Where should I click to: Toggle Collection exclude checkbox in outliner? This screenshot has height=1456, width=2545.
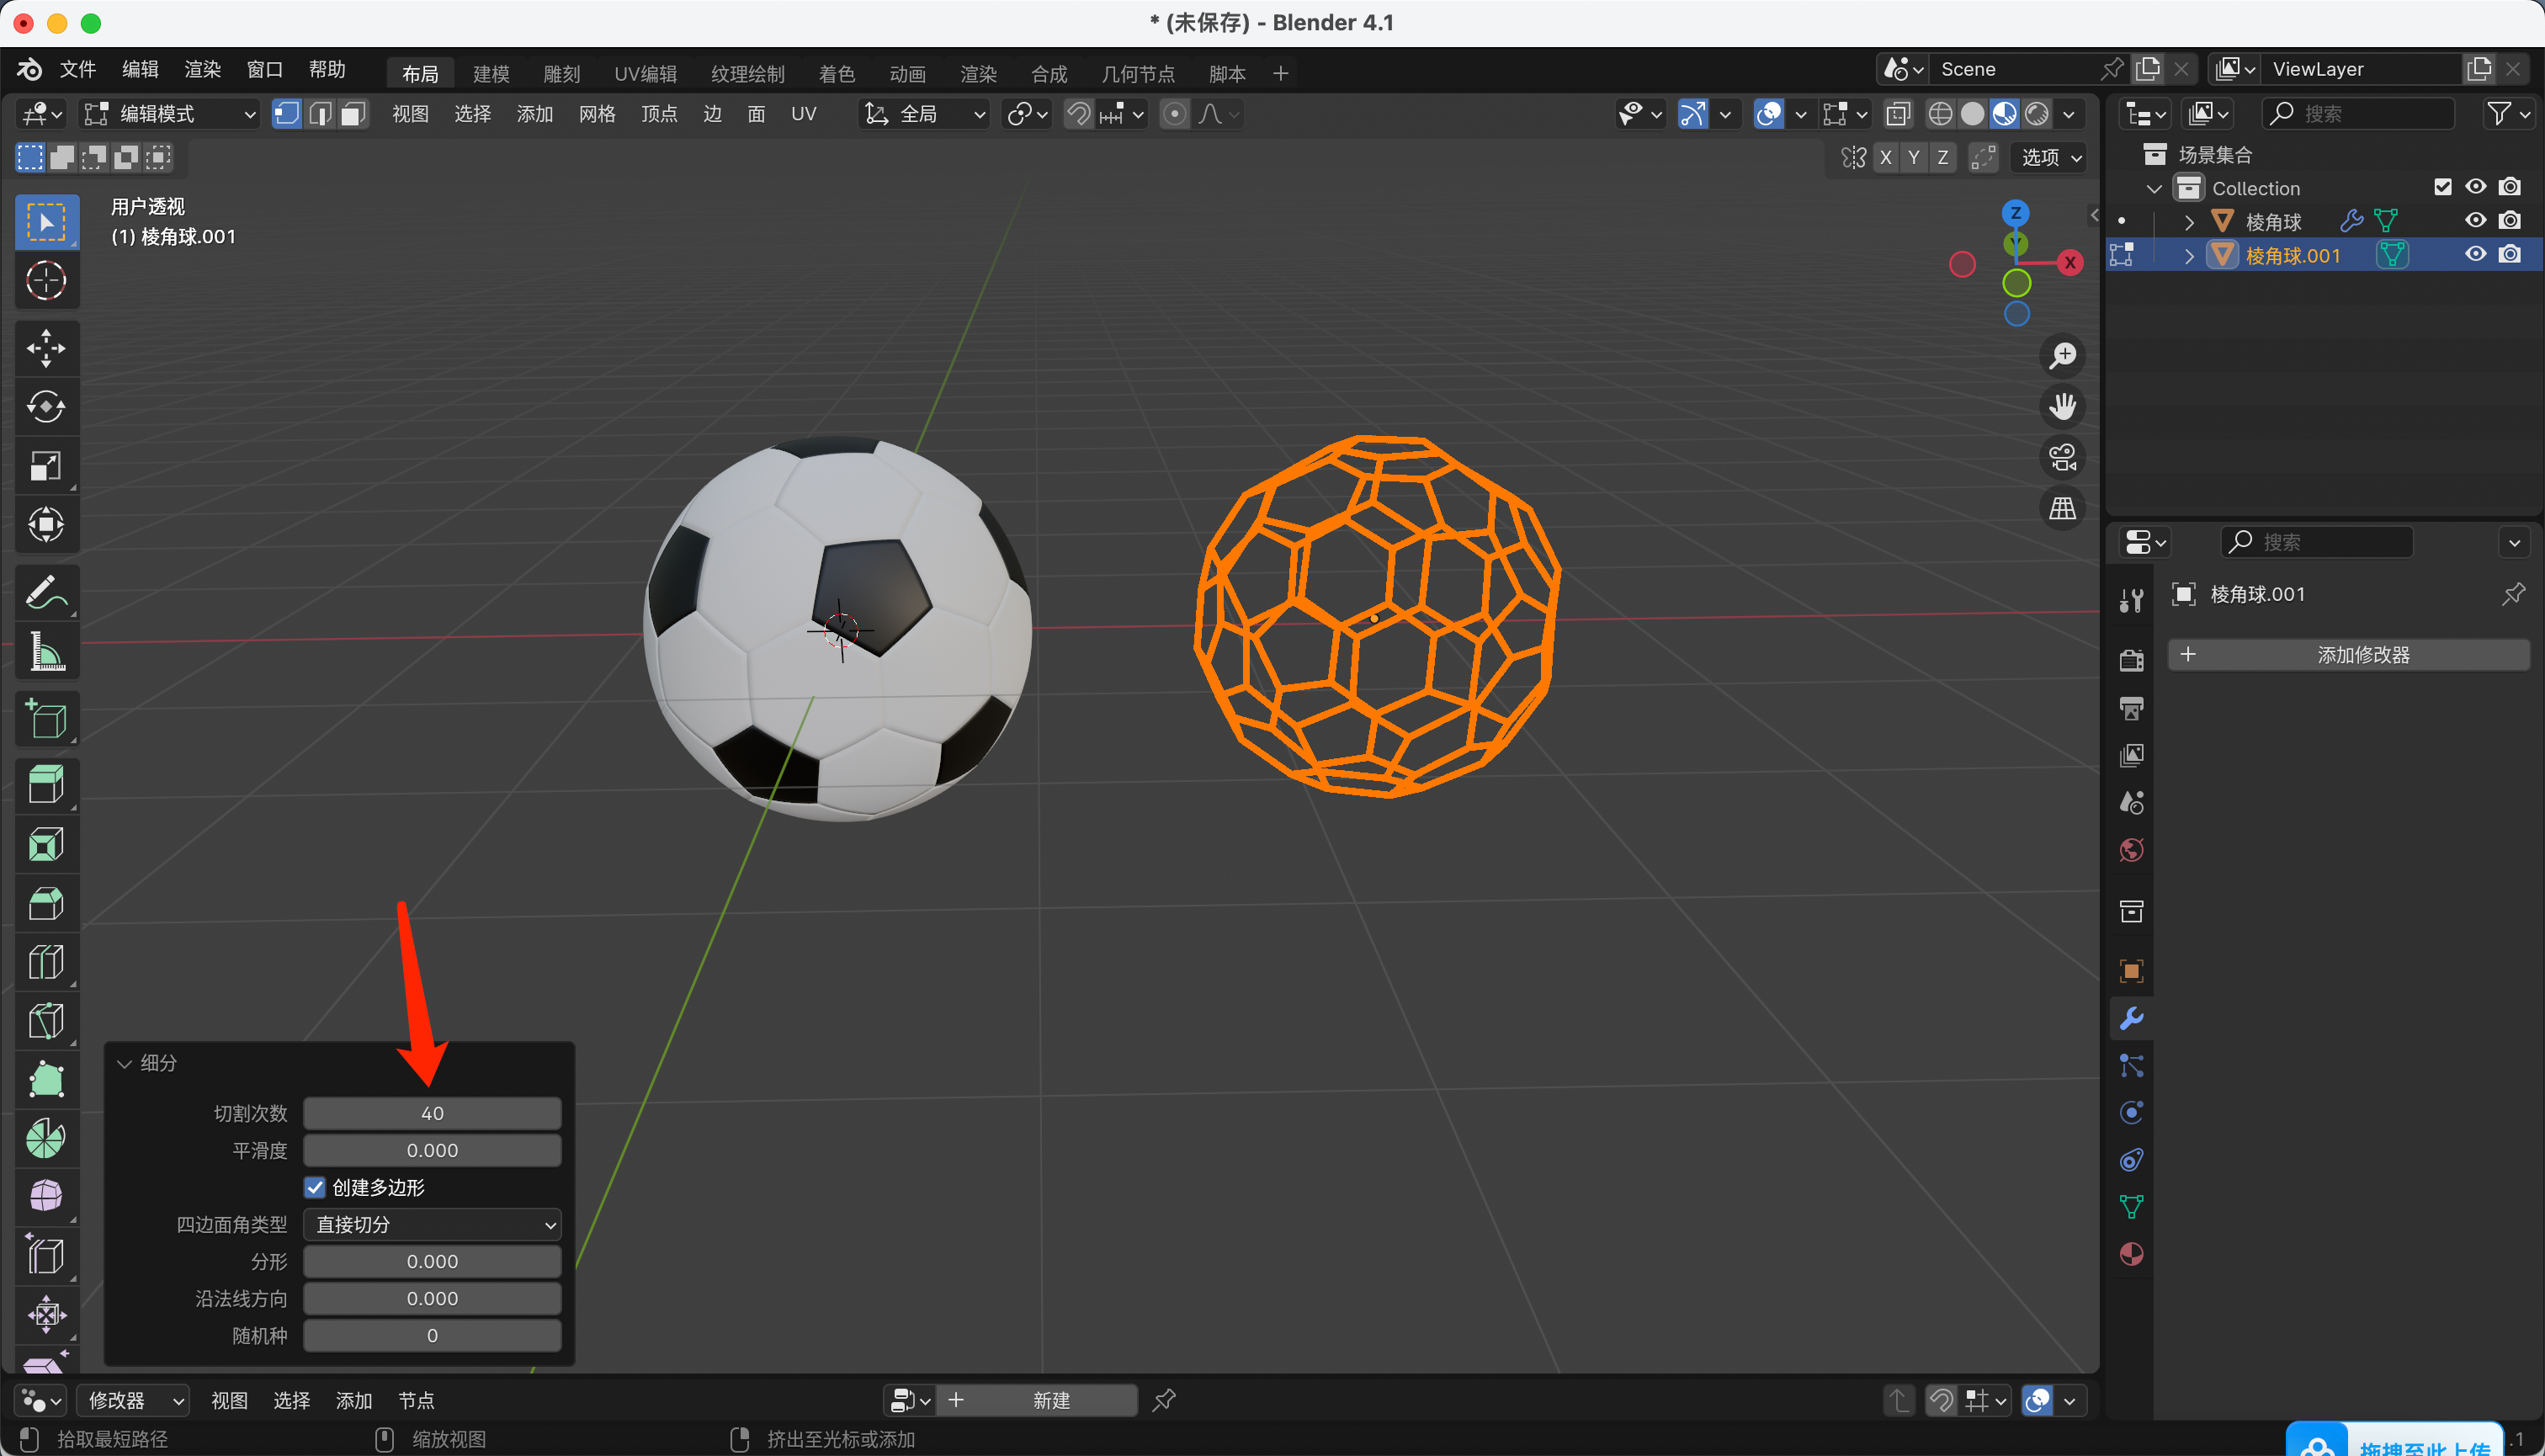pyautogui.click(x=2442, y=187)
